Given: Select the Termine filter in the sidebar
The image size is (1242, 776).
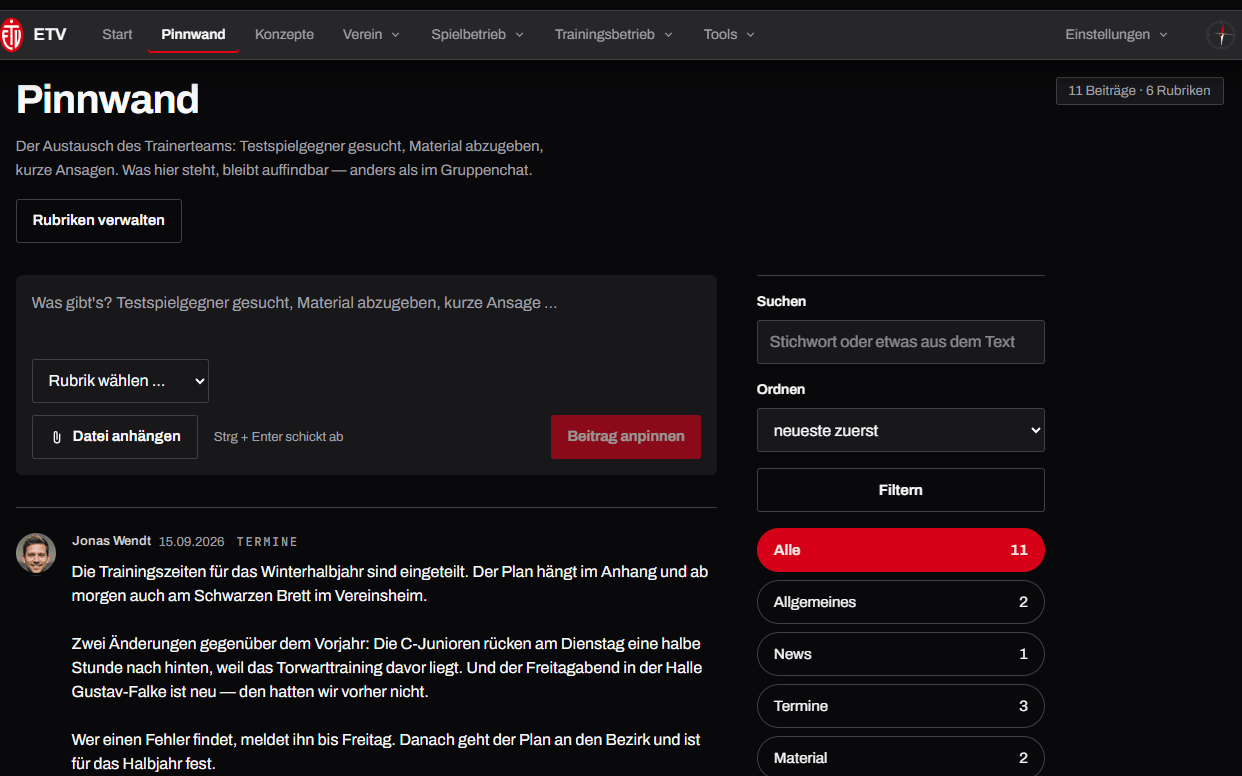Looking at the screenshot, I should [x=901, y=706].
